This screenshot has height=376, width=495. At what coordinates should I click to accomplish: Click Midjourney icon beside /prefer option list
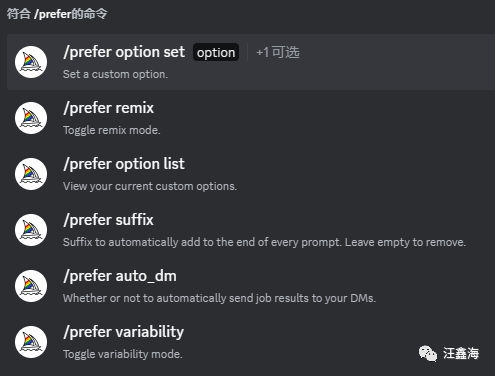point(31,174)
